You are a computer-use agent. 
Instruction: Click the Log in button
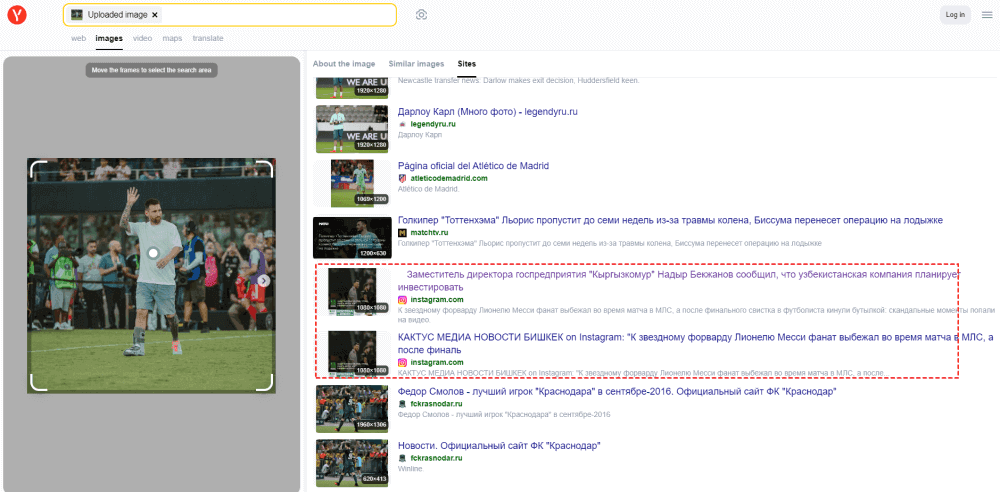point(955,15)
